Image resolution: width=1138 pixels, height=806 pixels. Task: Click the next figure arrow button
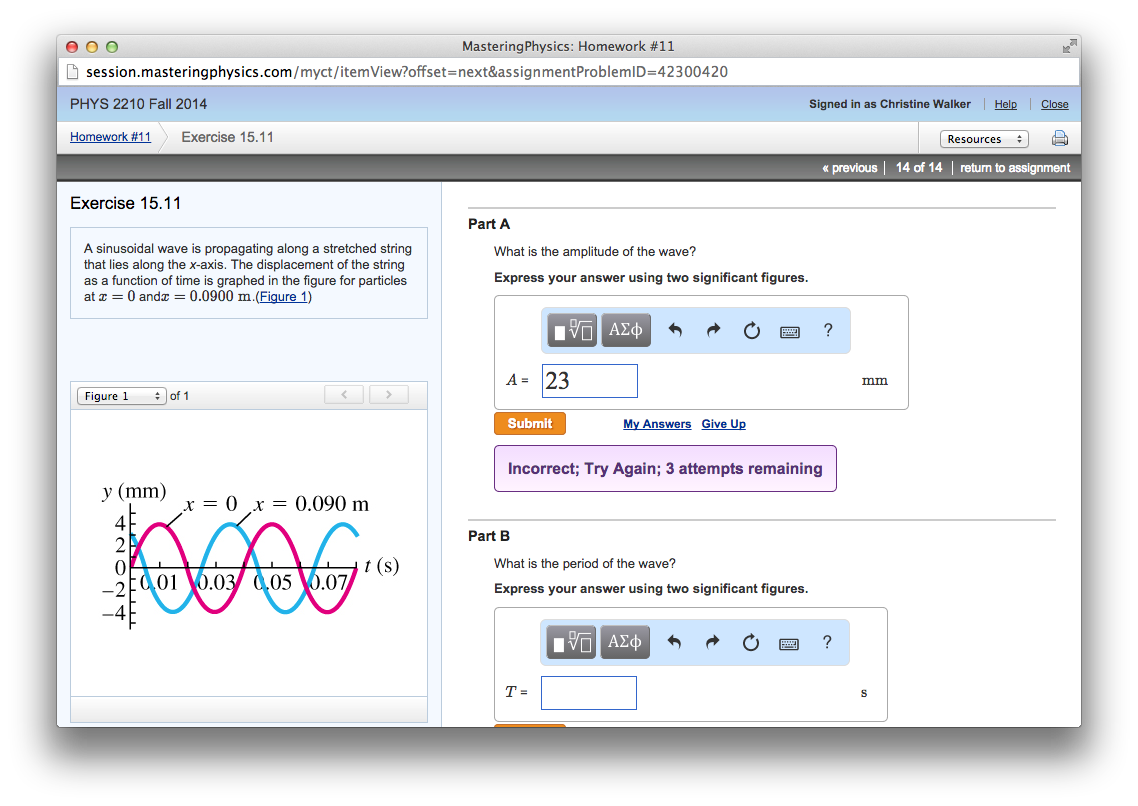388,394
